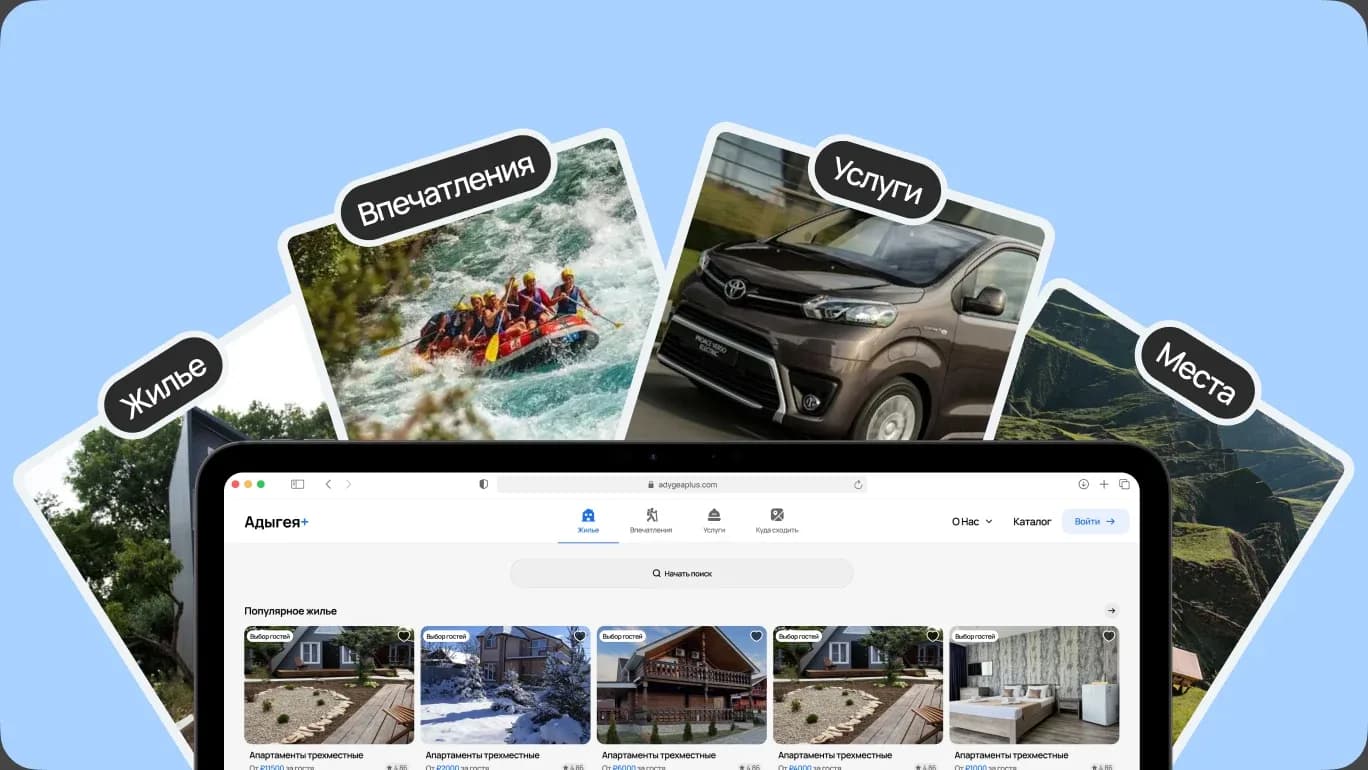Go back to the previous page
This screenshot has width=1368, height=770.
(x=328, y=484)
